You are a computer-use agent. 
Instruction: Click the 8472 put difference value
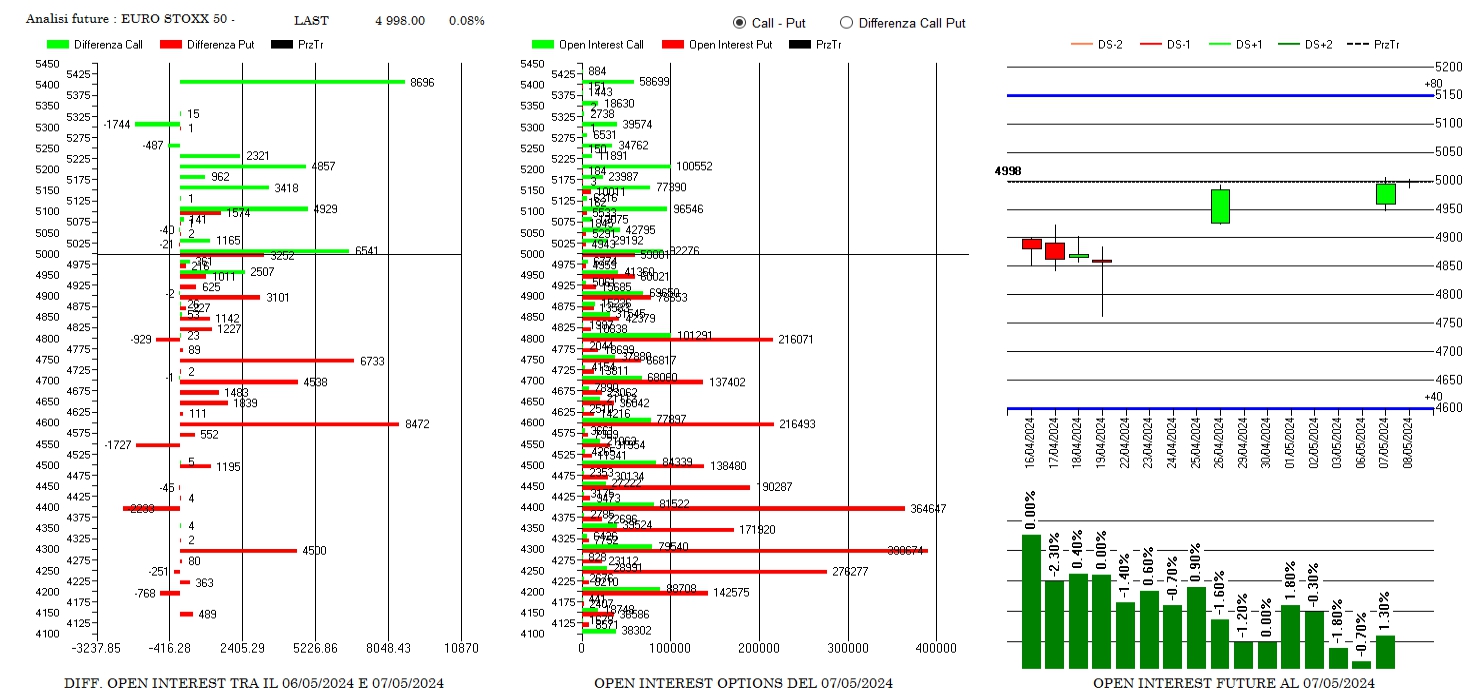417,424
